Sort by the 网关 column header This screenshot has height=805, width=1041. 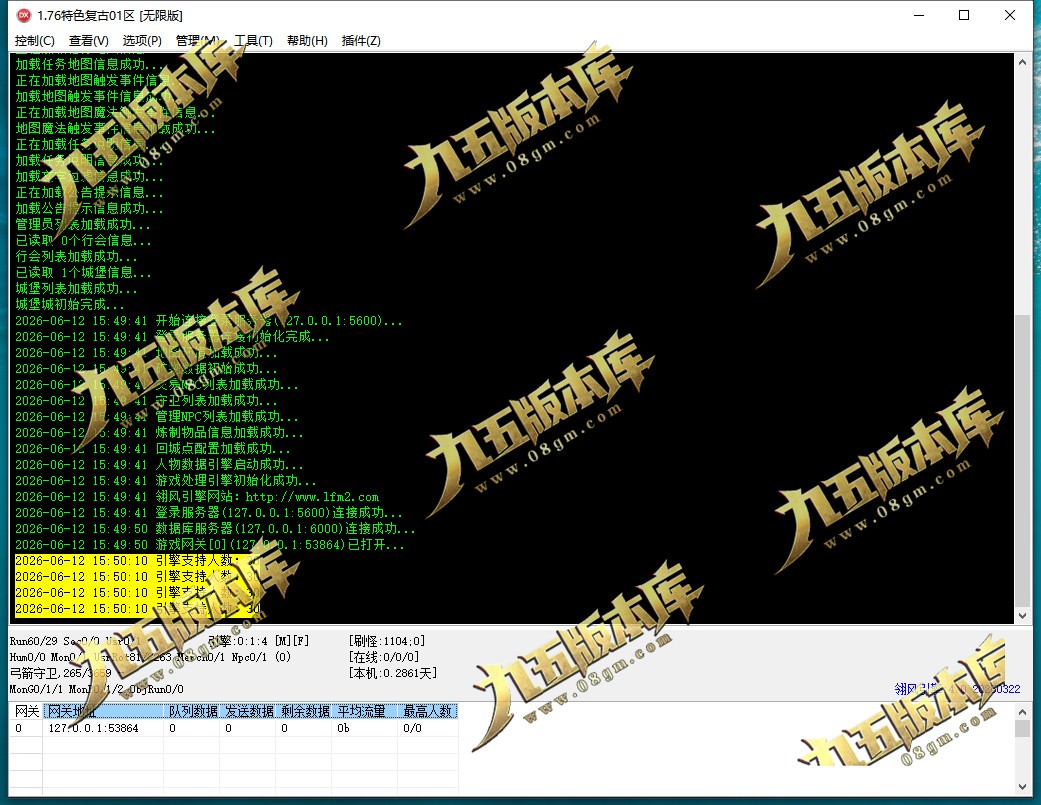coord(27,711)
